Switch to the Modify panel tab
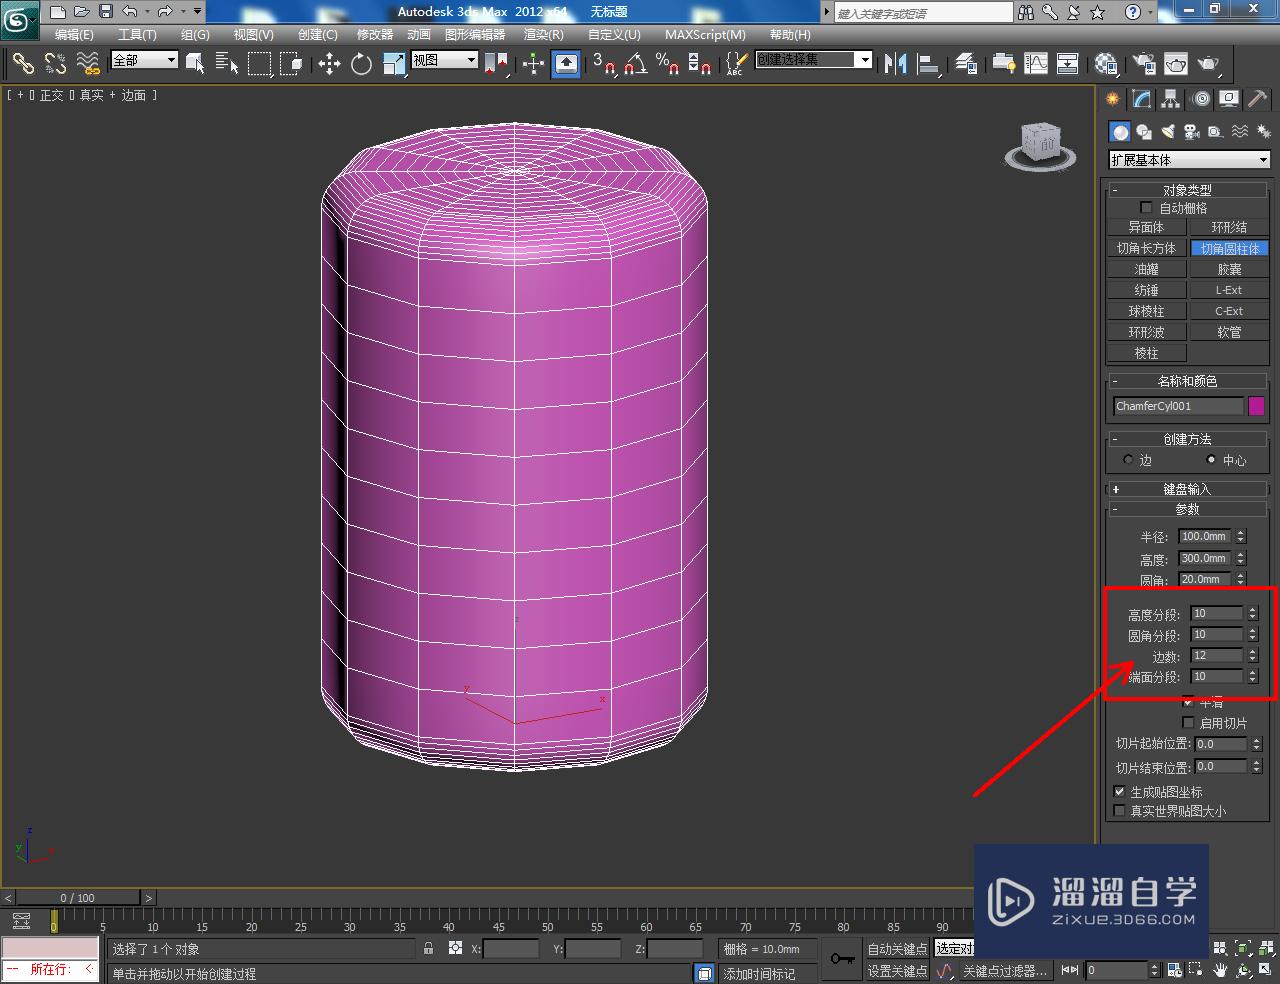Viewport: 1280px width, 984px height. (x=1142, y=99)
